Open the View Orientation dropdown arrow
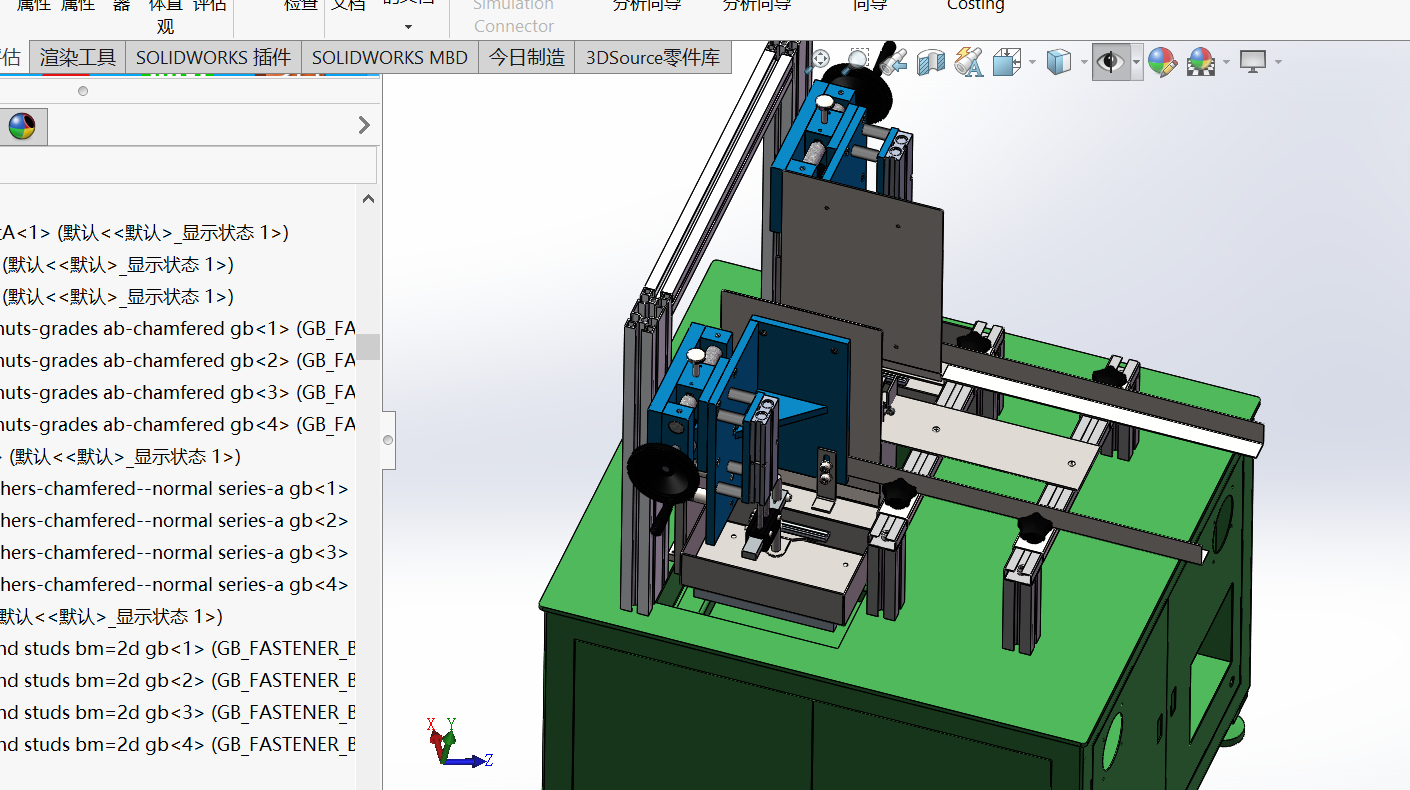 coord(1032,62)
